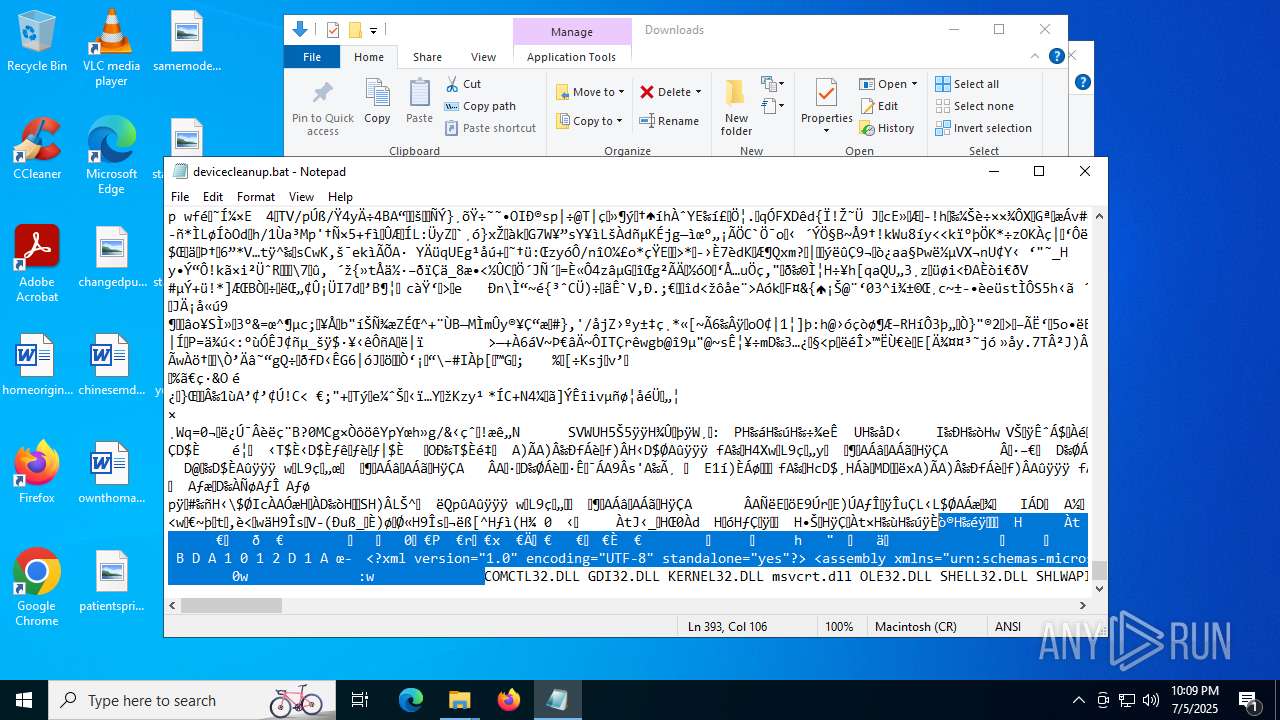Click Notepad horizontal scrollbar thumb
The height and width of the screenshot is (720, 1280).
pos(231,605)
